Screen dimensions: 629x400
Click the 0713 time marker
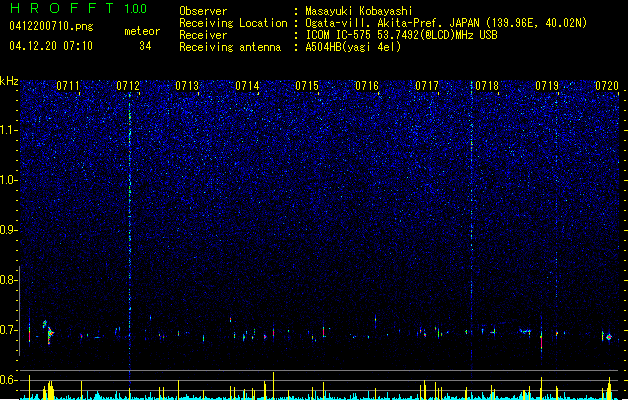pos(187,86)
